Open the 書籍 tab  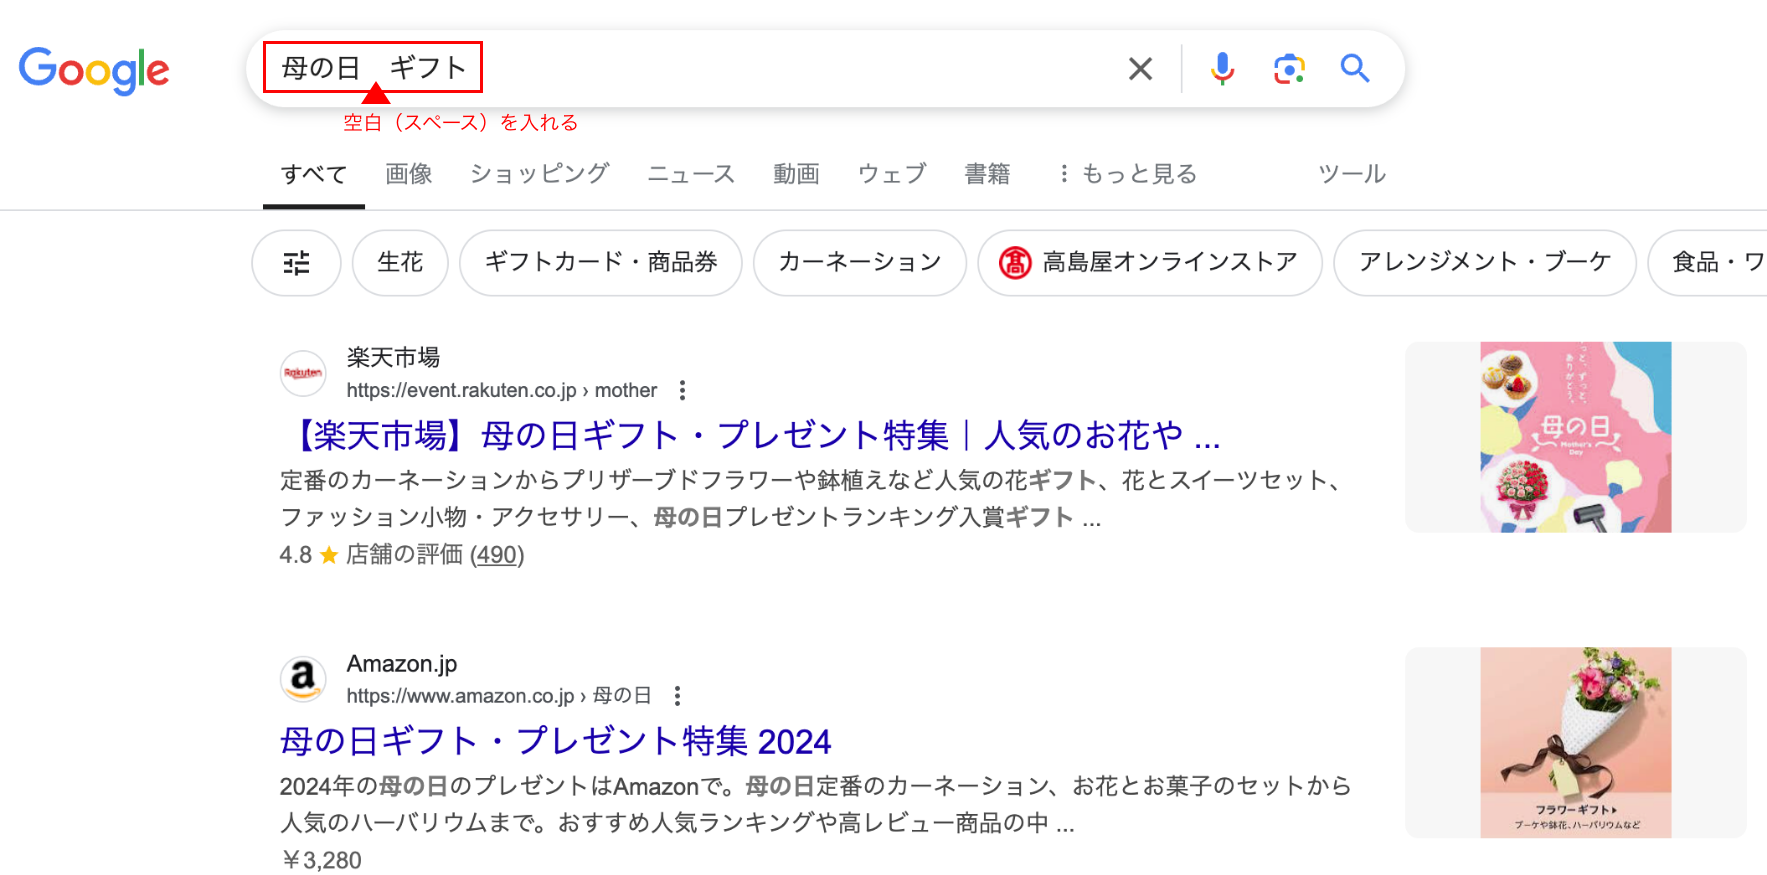point(987,174)
